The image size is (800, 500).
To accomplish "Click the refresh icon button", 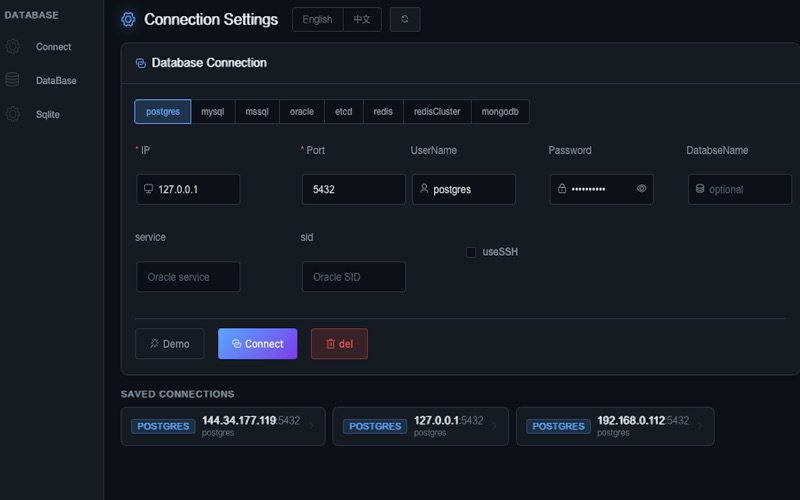I will pyautogui.click(x=405, y=19).
